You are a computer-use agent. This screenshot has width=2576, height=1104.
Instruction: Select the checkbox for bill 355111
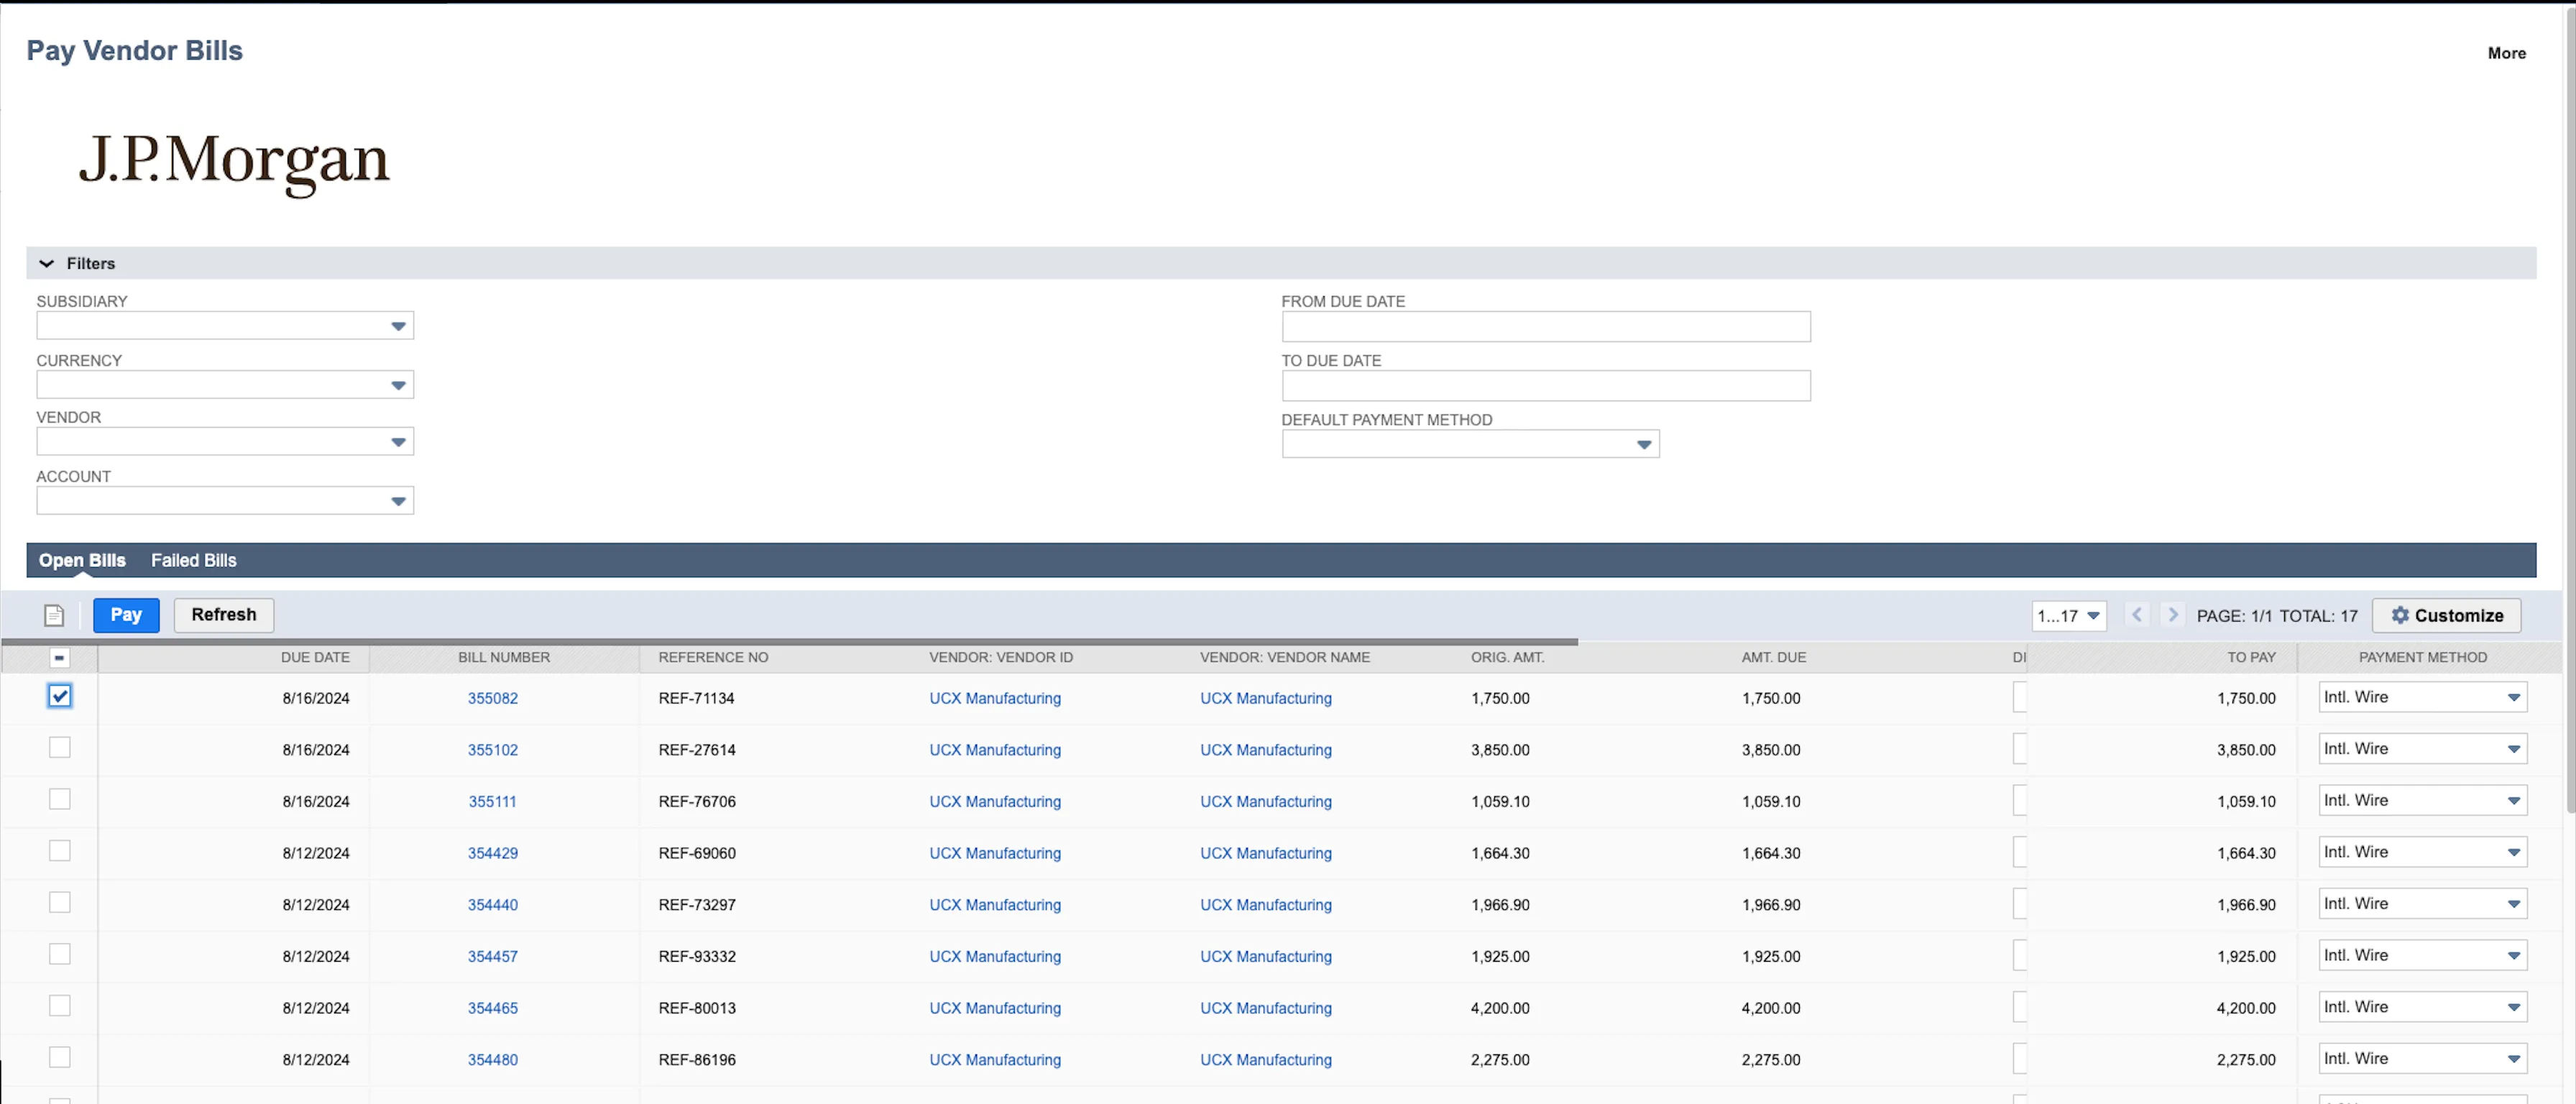point(60,799)
